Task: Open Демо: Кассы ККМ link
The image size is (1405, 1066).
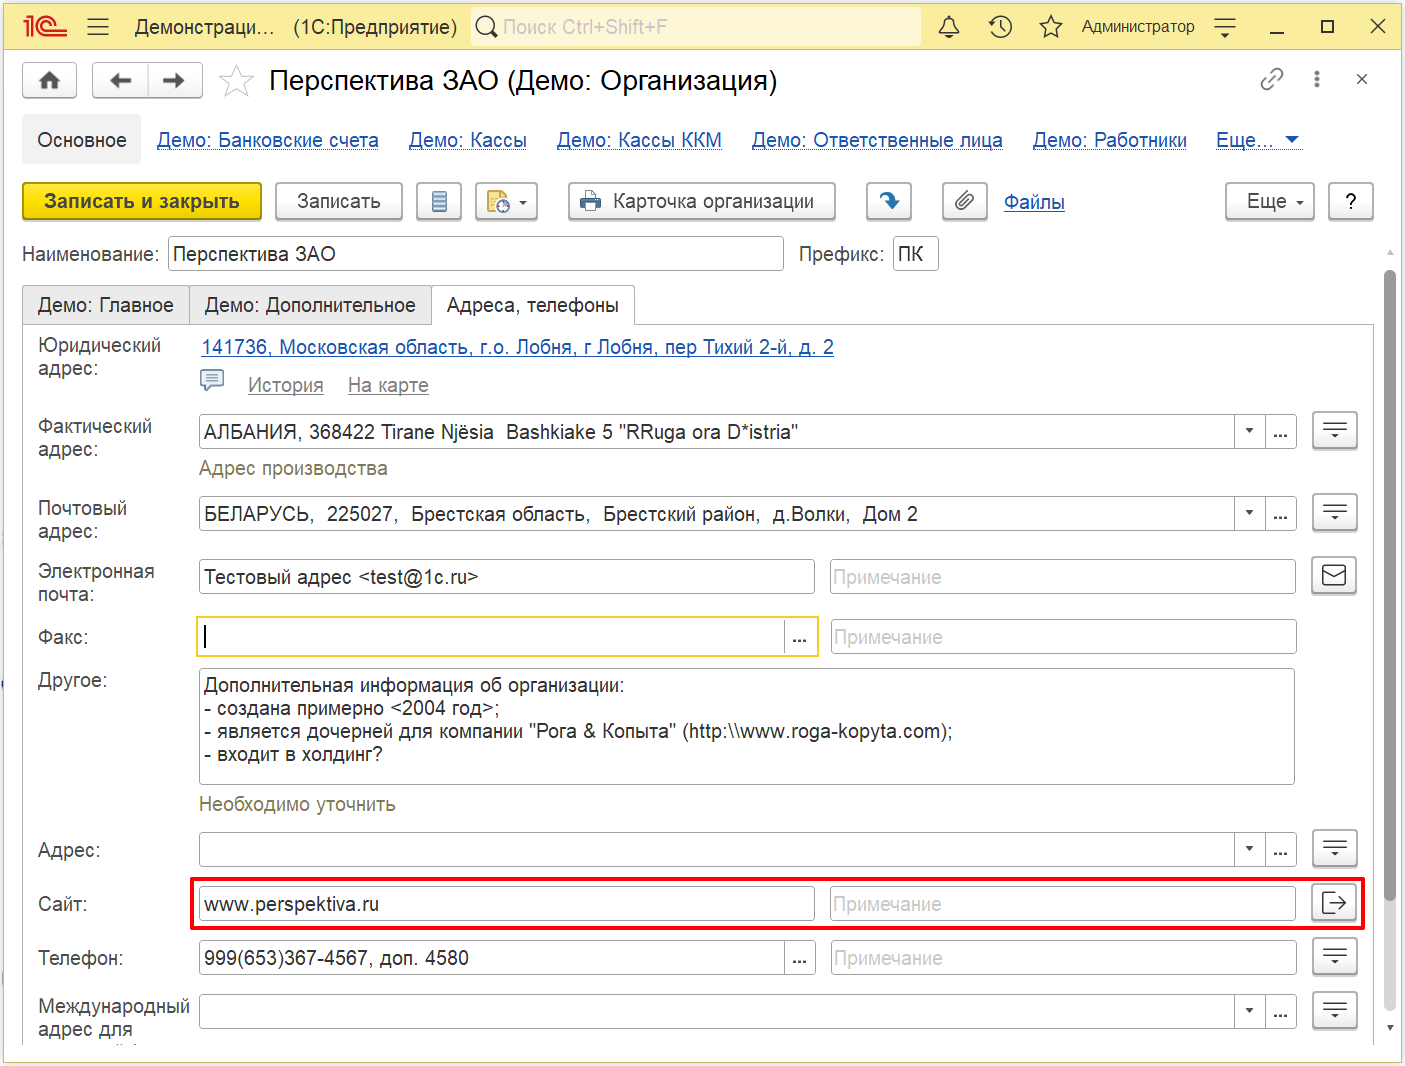Action: (x=639, y=140)
